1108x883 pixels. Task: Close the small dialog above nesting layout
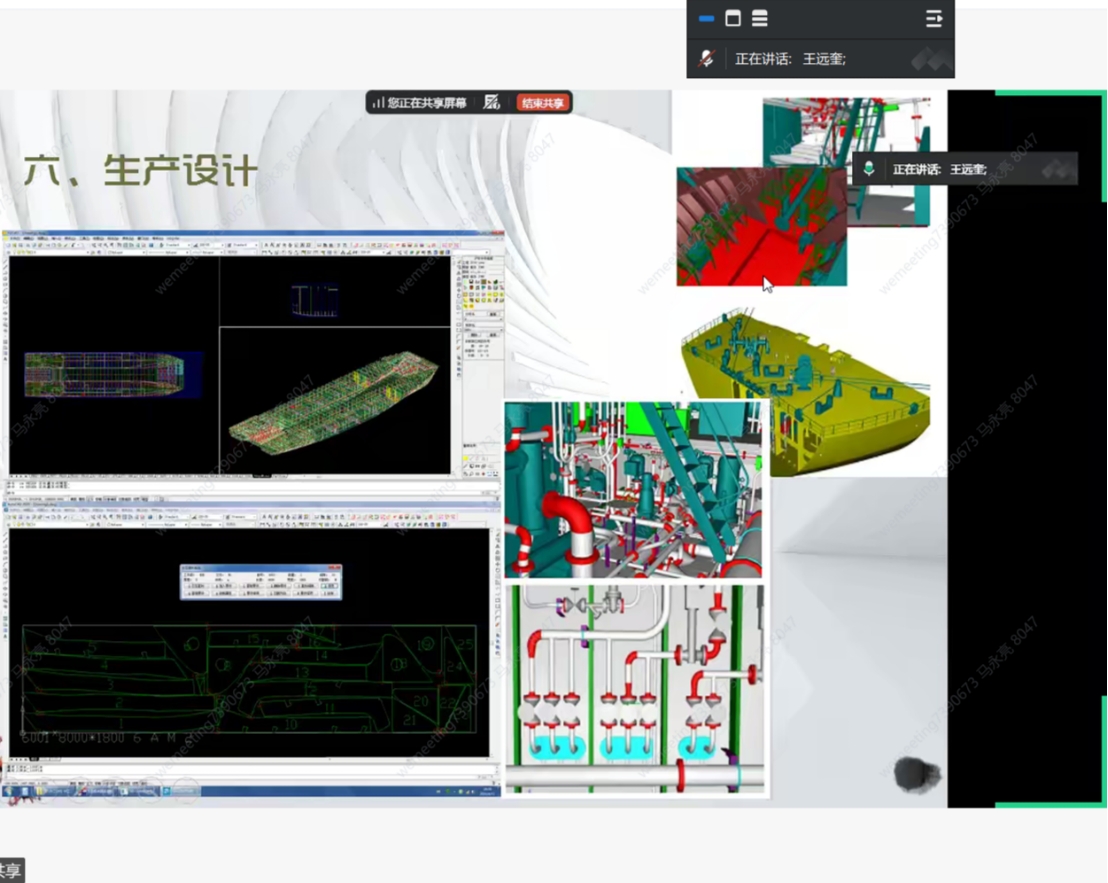point(335,569)
